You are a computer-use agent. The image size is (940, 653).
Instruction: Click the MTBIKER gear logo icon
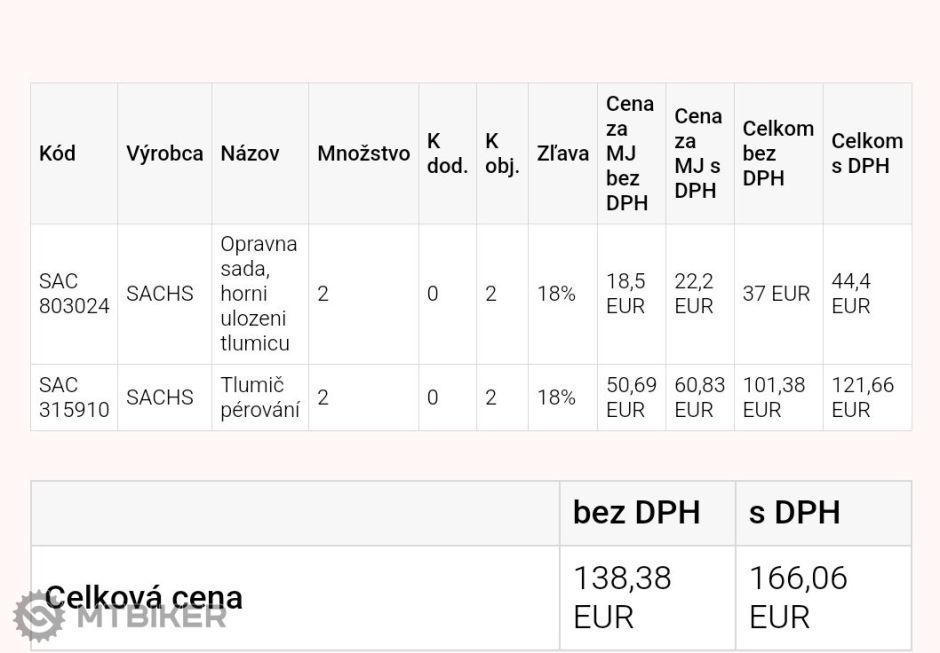pos(37,615)
